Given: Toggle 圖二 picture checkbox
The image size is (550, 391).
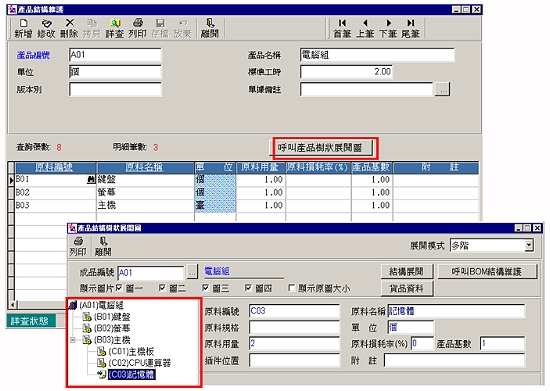Looking at the screenshot, I should click(x=162, y=288).
